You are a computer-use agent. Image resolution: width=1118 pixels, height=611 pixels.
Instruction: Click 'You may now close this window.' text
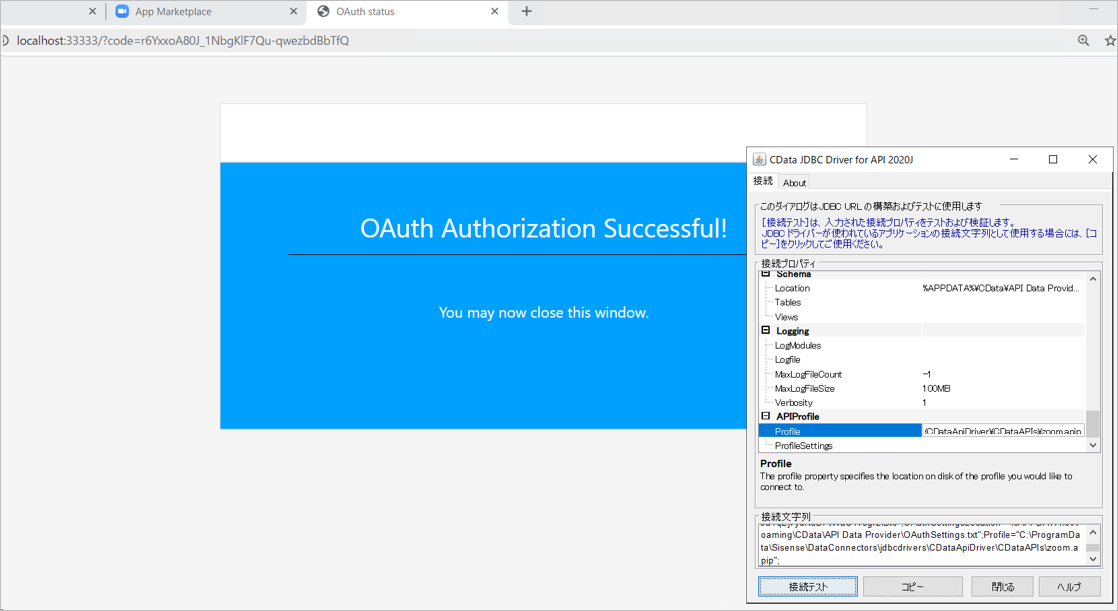click(544, 312)
